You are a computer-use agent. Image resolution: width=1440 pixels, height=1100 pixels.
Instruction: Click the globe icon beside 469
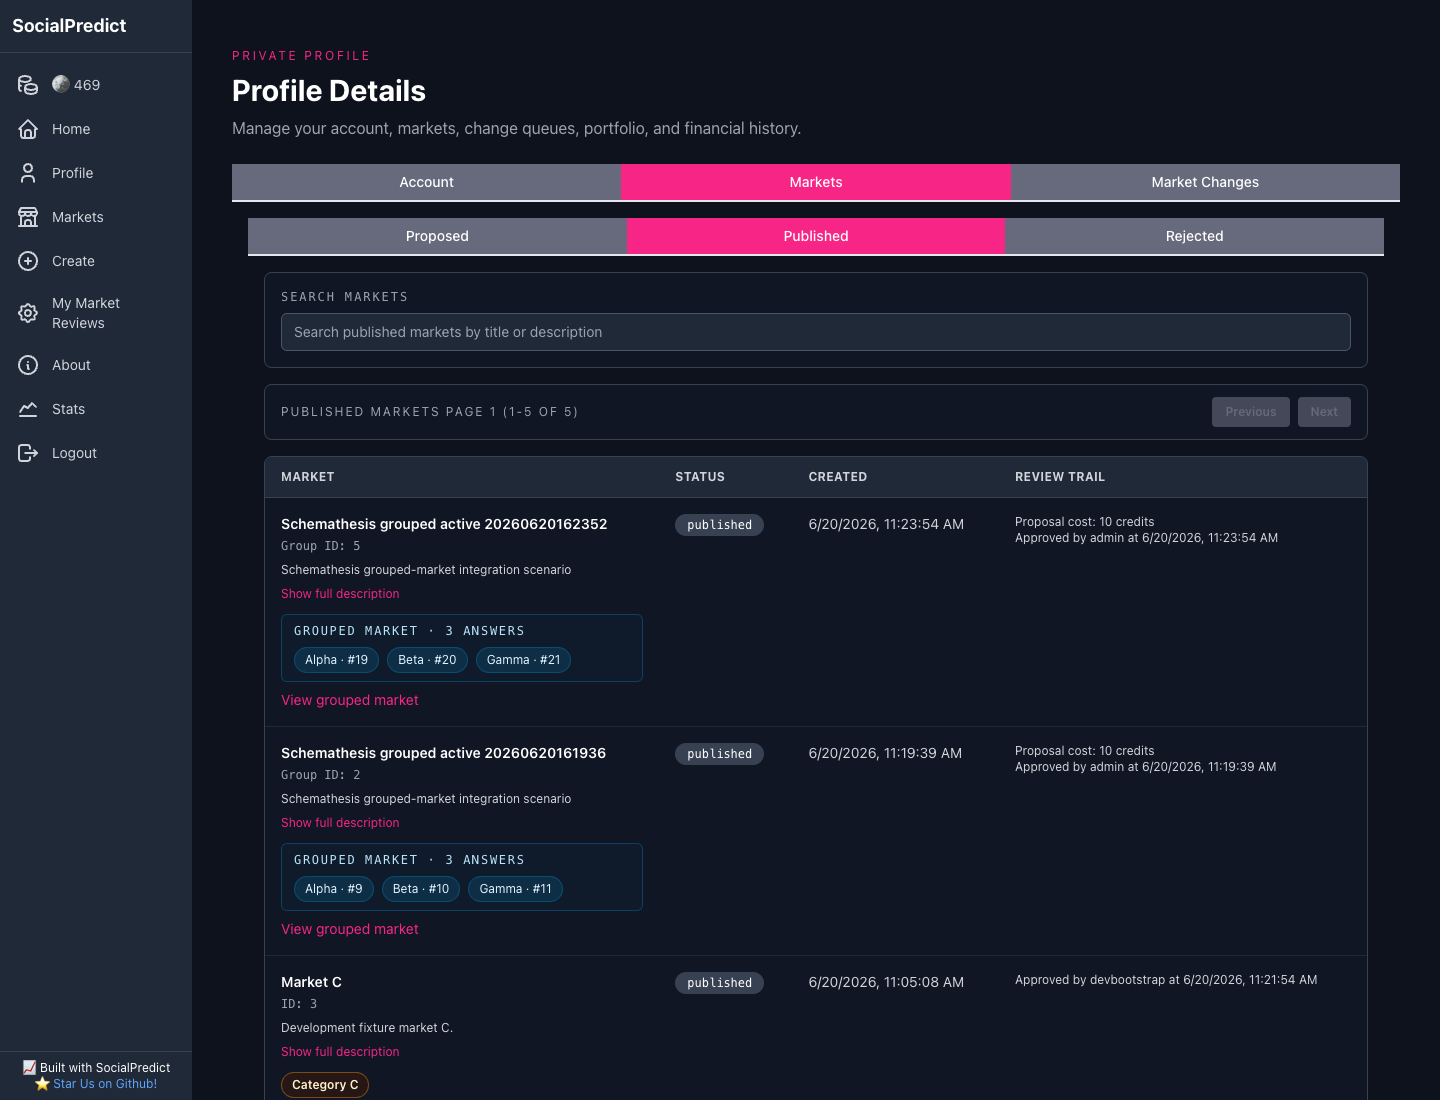[61, 84]
